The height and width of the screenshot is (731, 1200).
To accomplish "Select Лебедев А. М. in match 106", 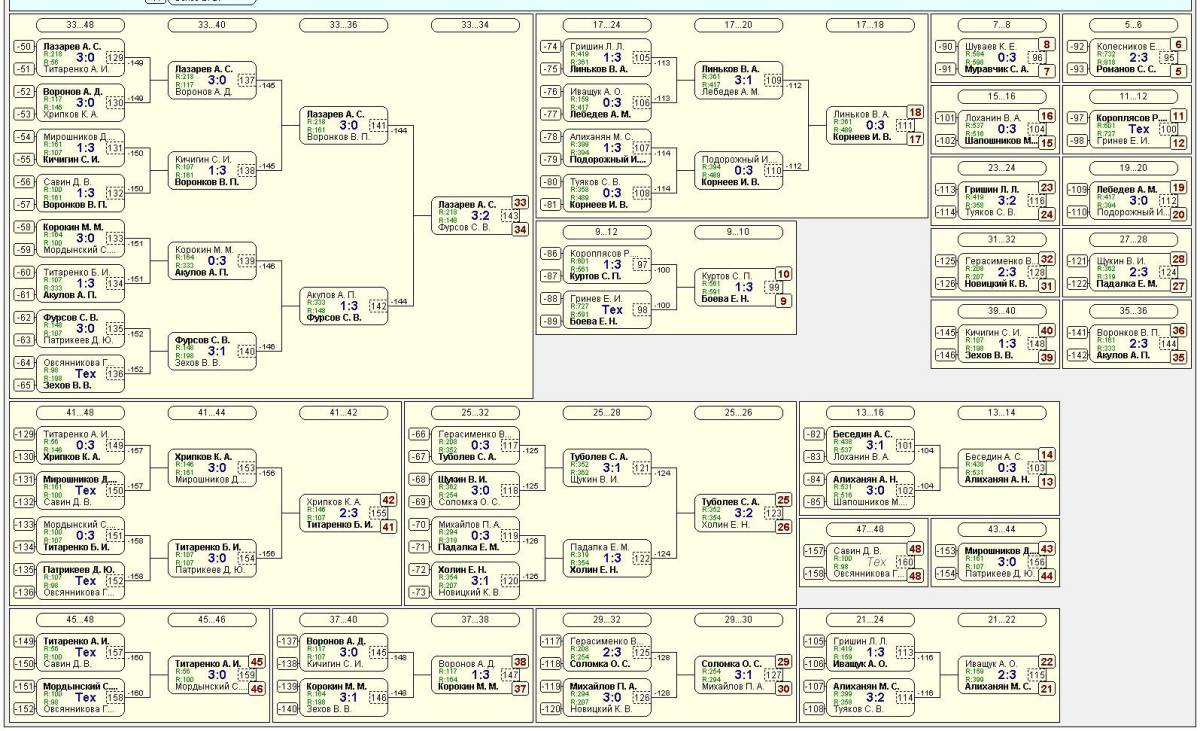I will (600, 114).
